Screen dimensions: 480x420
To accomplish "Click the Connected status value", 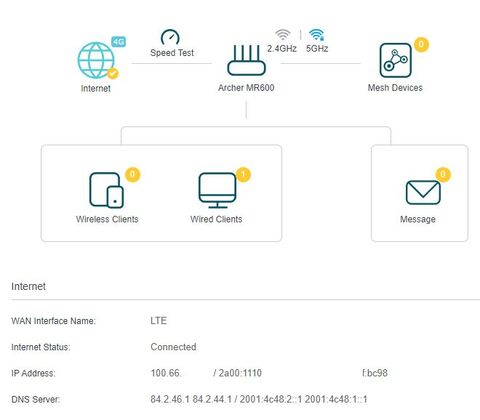I will [173, 347].
